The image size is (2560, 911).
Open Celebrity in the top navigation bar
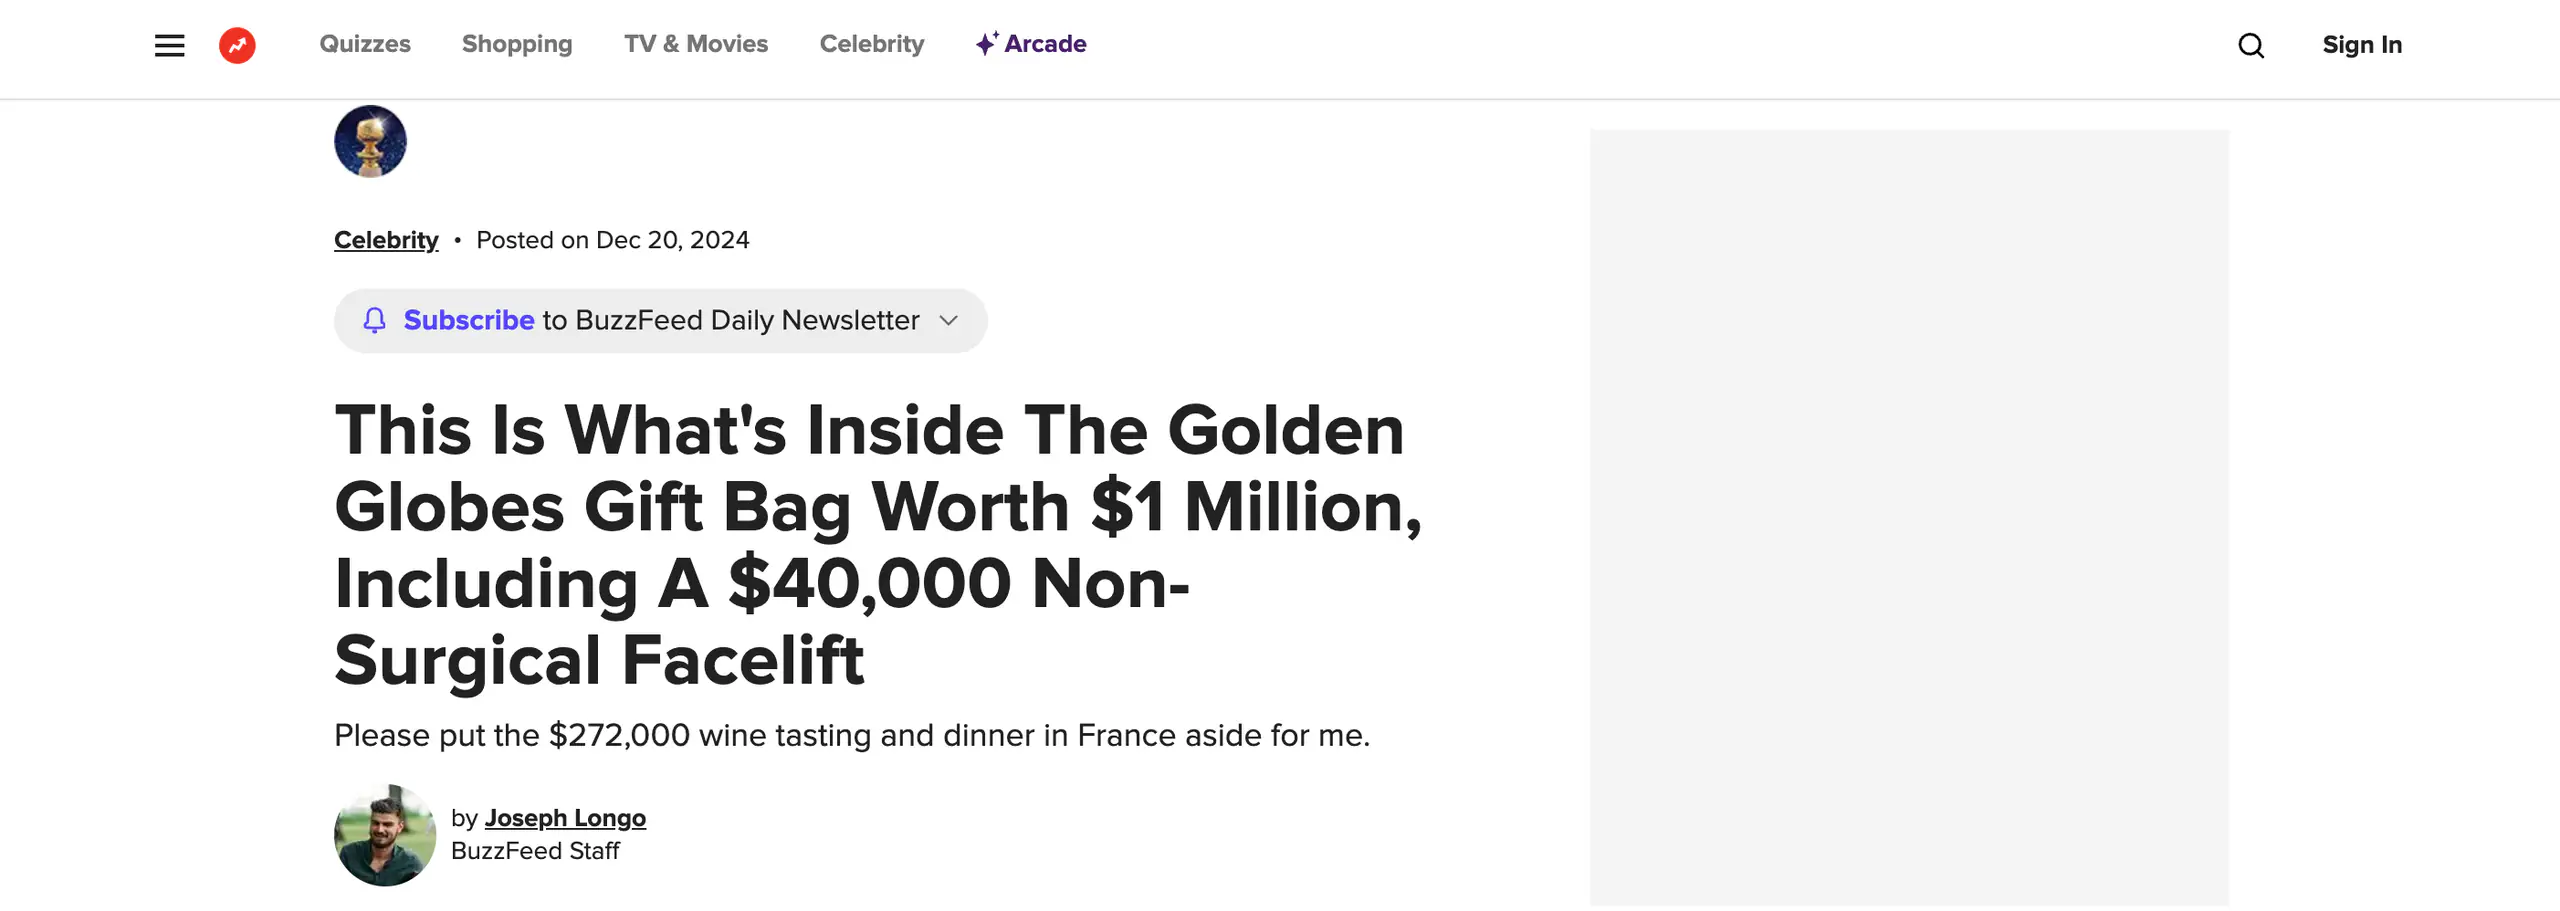[872, 44]
